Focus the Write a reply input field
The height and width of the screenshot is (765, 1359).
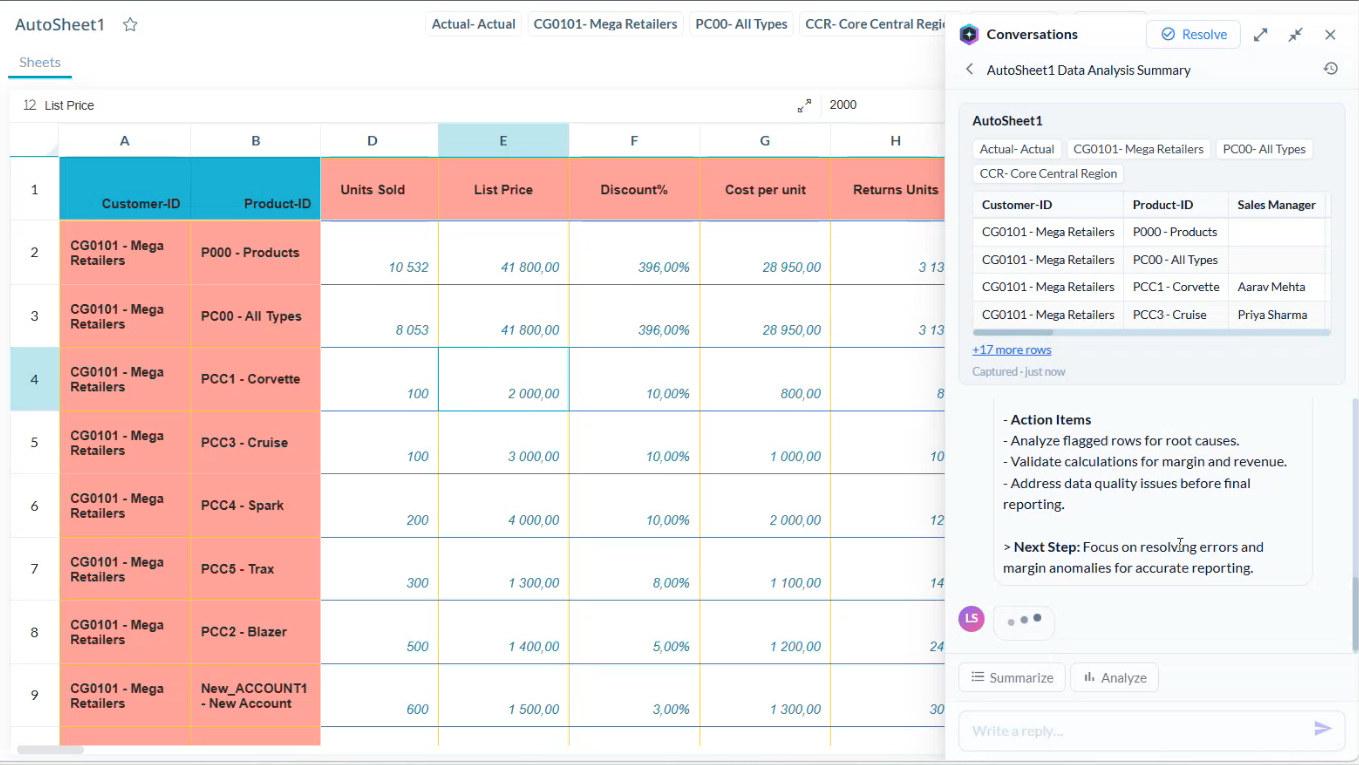tap(1134, 730)
